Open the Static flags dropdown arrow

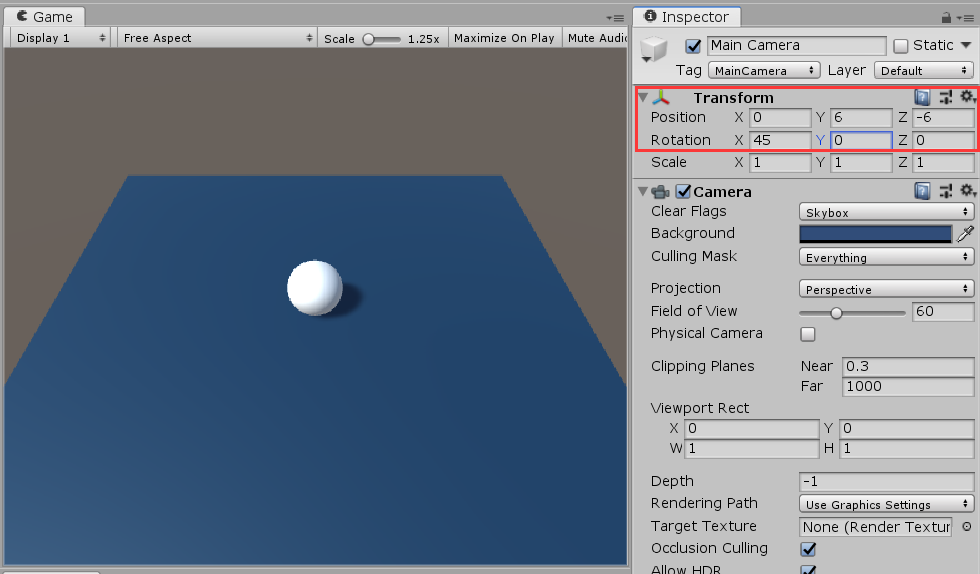[x=966, y=45]
